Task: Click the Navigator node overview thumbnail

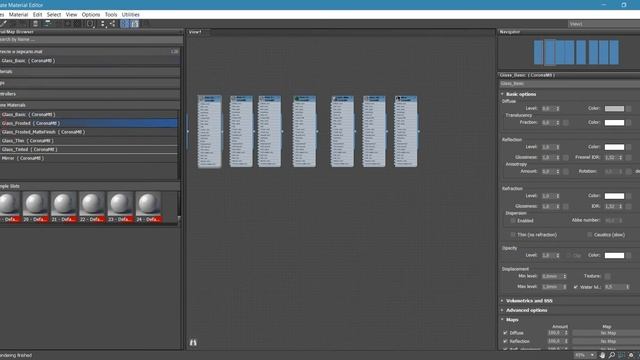Action: pyautogui.click(x=576, y=52)
